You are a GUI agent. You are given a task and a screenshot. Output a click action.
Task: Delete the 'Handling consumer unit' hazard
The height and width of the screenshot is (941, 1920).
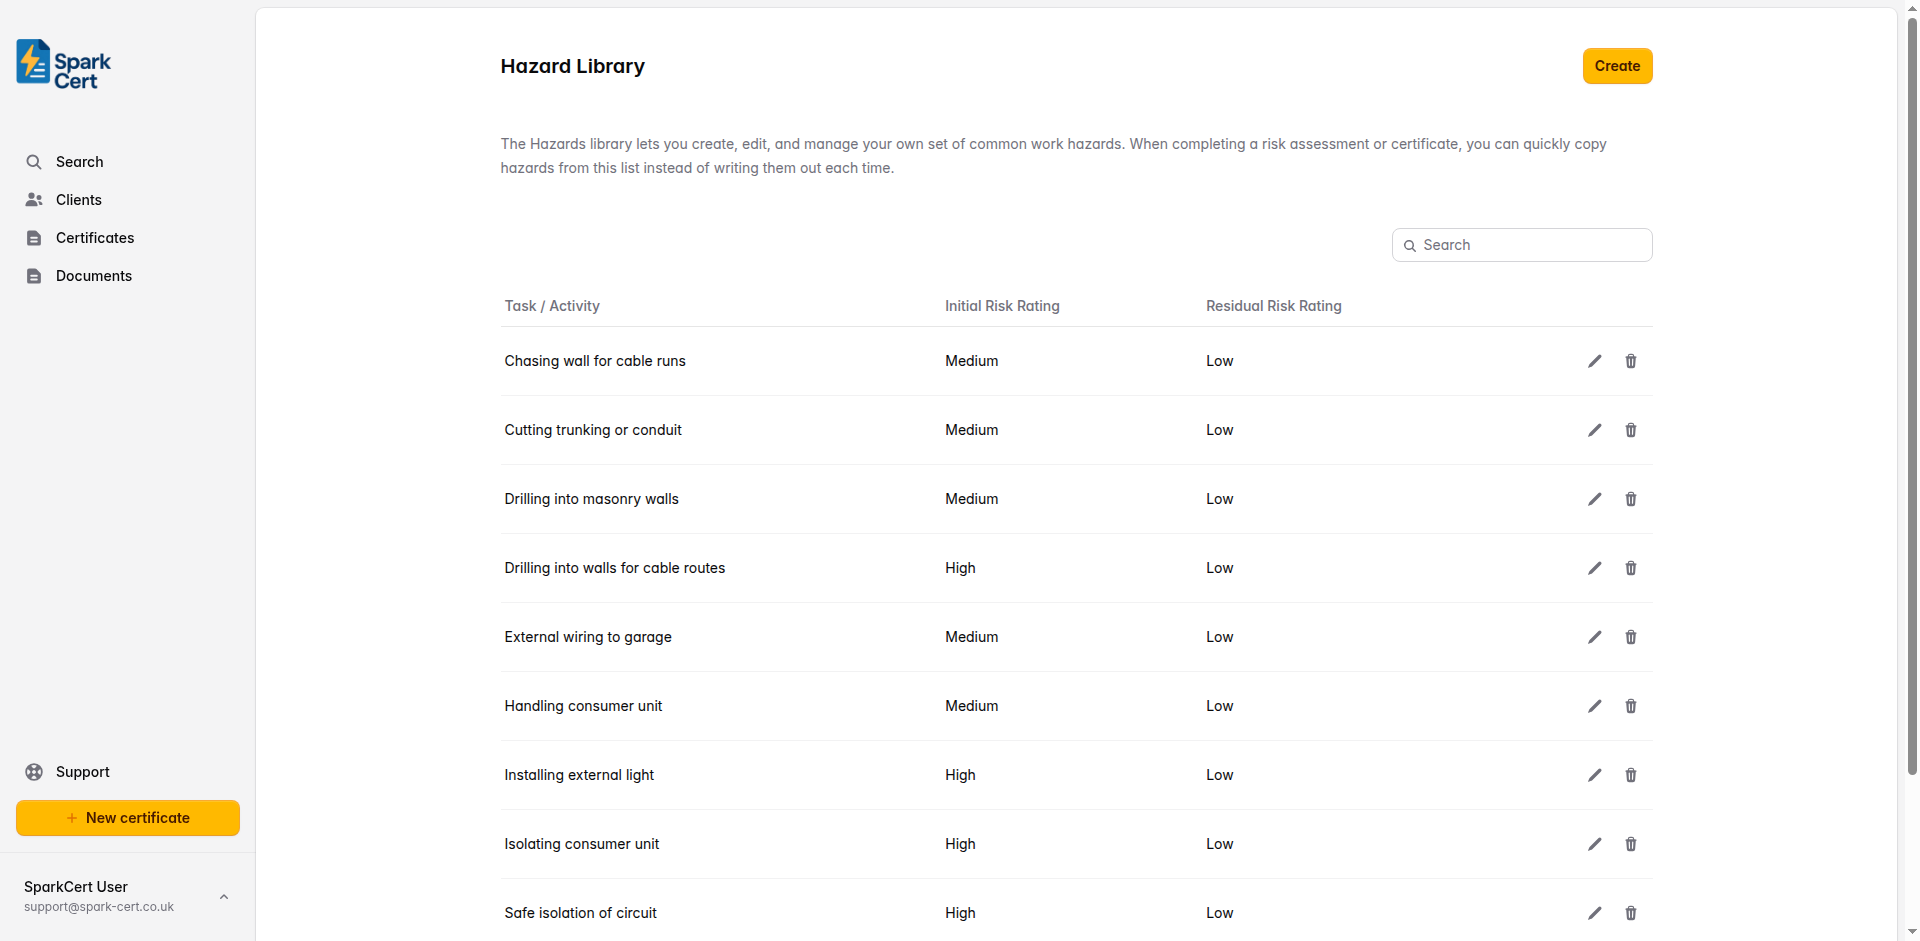(1630, 706)
